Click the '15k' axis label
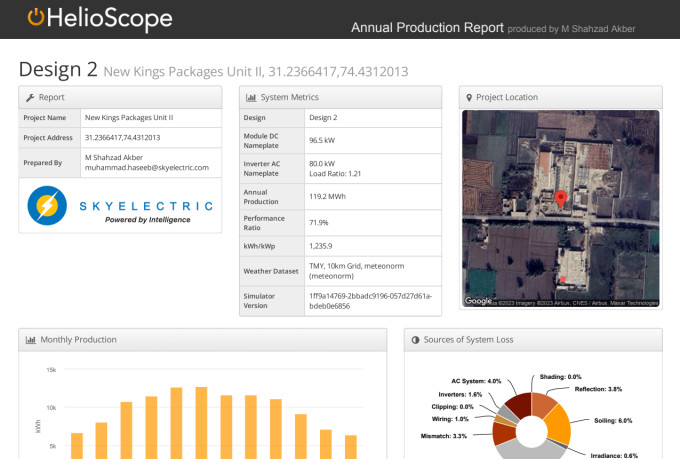680x459 pixels. click(51, 370)
